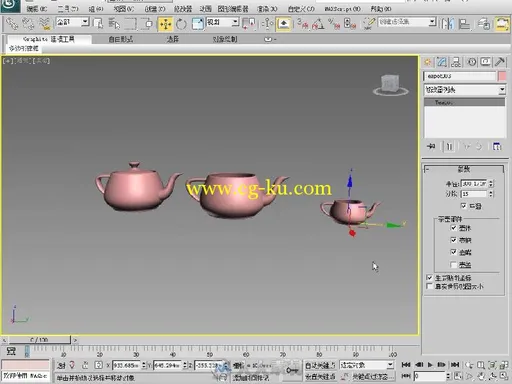The width and height of the screenshot is (512, 384).
Task: Activate the Select and Move tool
Action: click(165, 24)
